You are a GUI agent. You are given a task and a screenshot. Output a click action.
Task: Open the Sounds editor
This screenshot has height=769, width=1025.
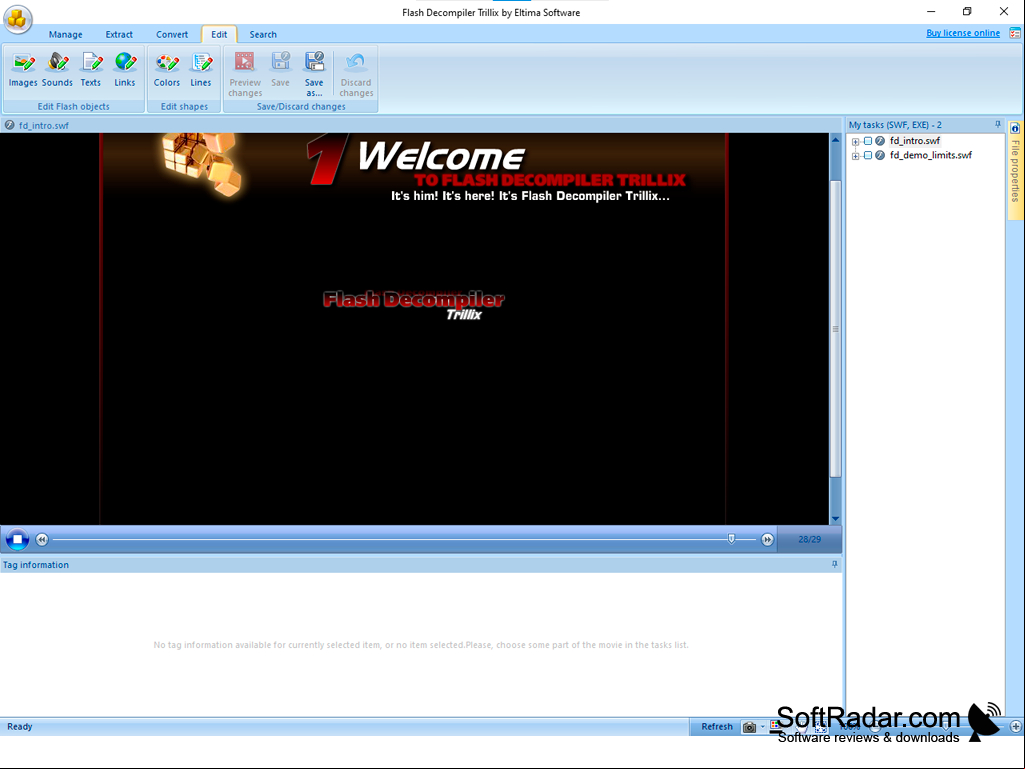pyautogui.click(x=57, y=70)
